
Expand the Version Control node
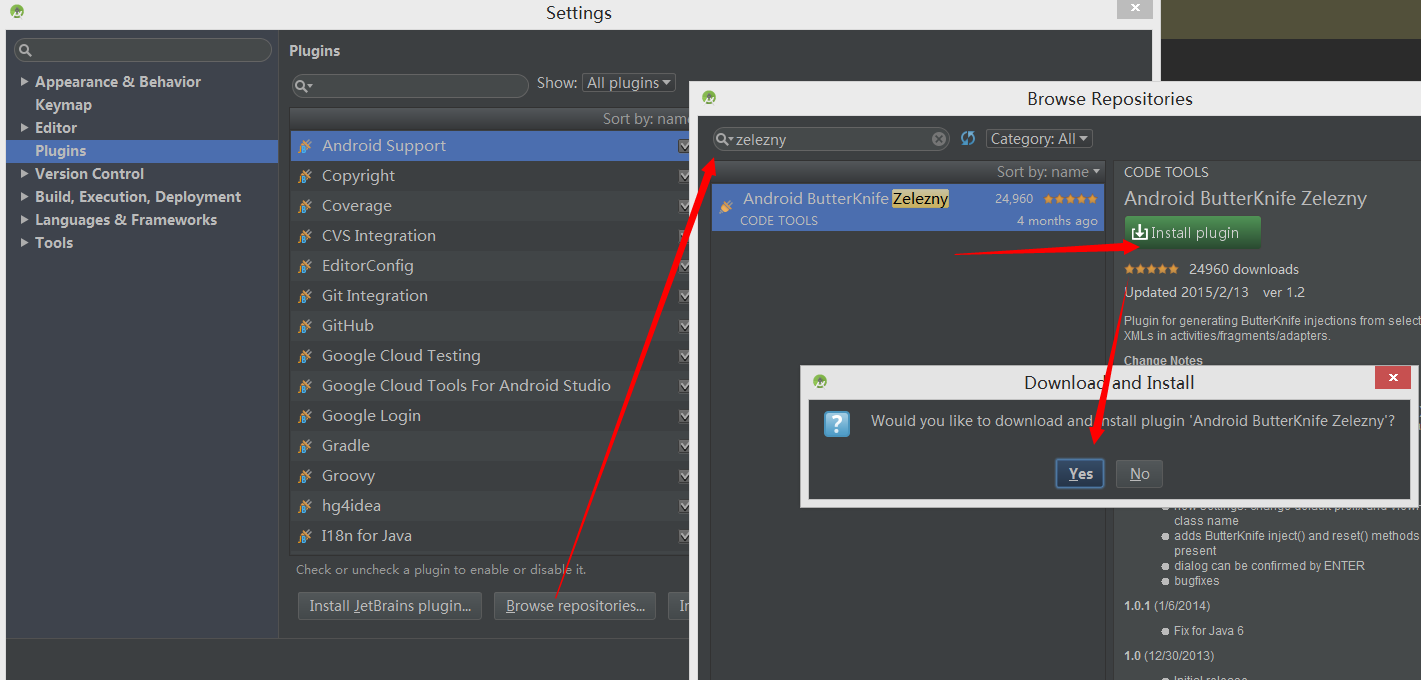(x=24, y=174)
